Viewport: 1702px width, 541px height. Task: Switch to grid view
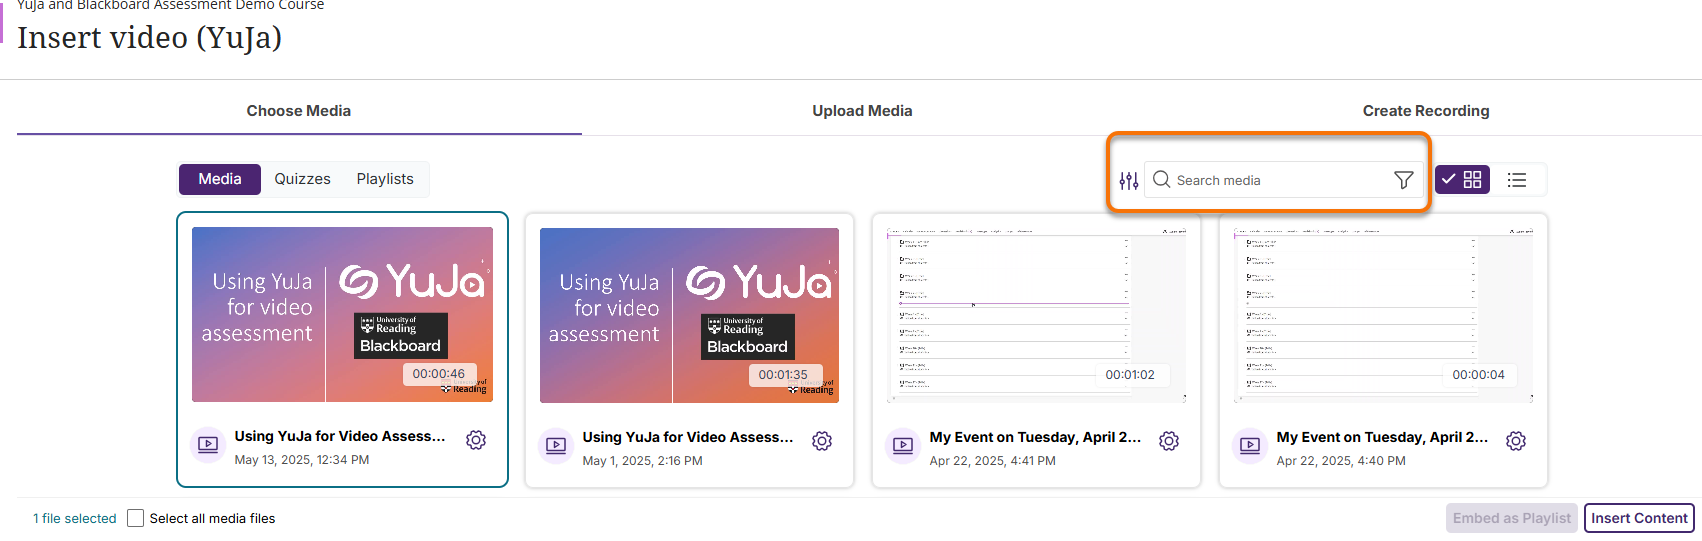click(1462, 180)
